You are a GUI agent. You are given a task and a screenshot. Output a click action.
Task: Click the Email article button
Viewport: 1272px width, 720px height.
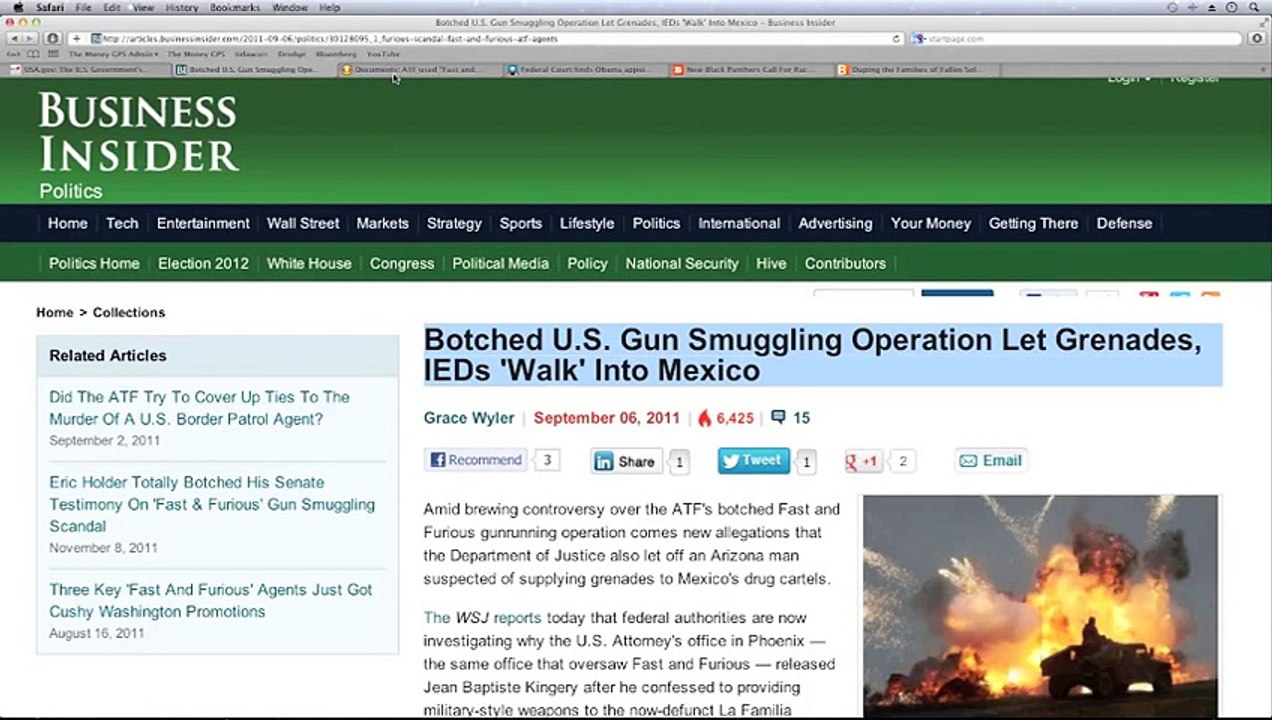click(990, 460)
